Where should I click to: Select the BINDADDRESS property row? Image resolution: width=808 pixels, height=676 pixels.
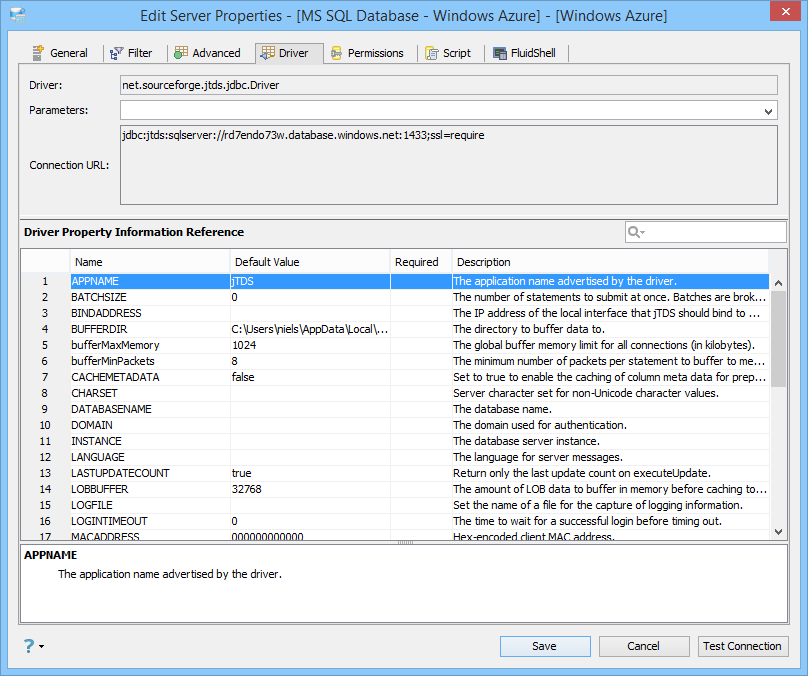tap(395, 313)
